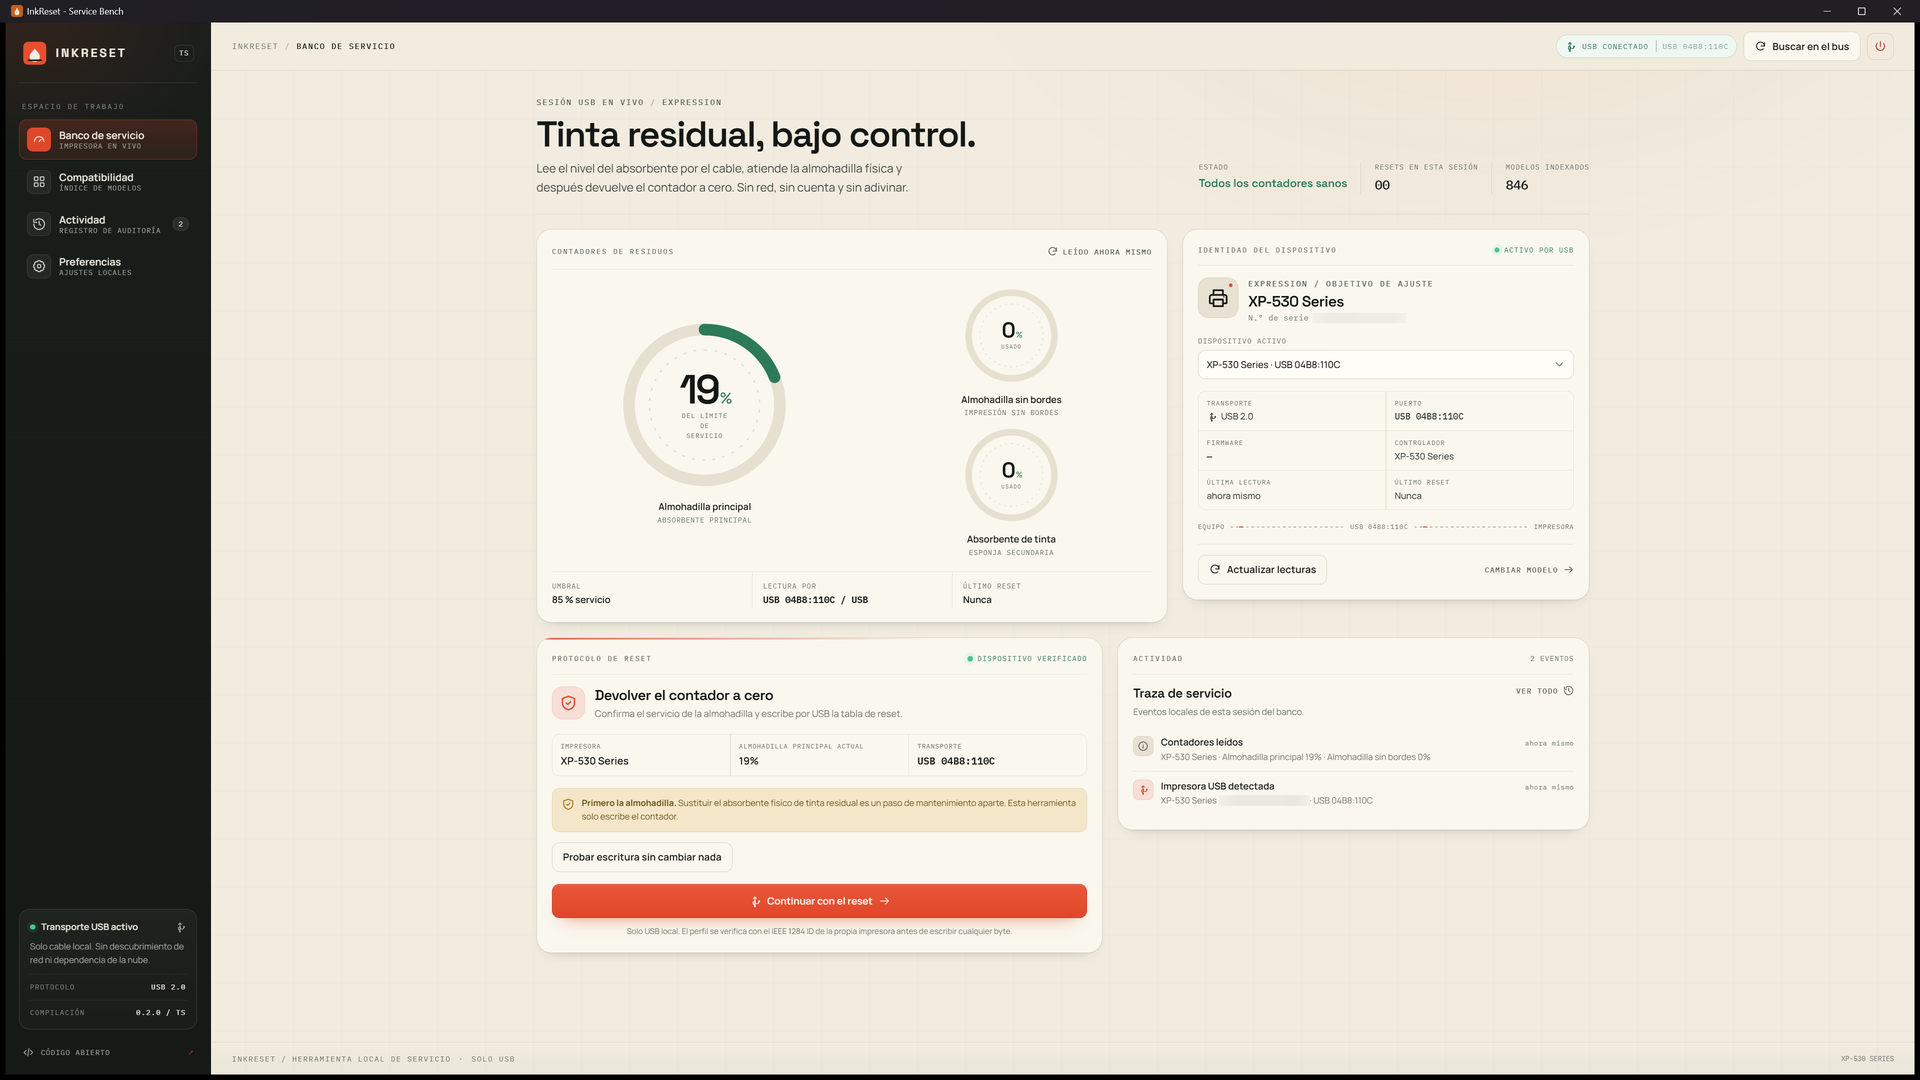
Task: Click the refresh icon beside Leído ahora mismo
Action: [x=1052, y=252]
